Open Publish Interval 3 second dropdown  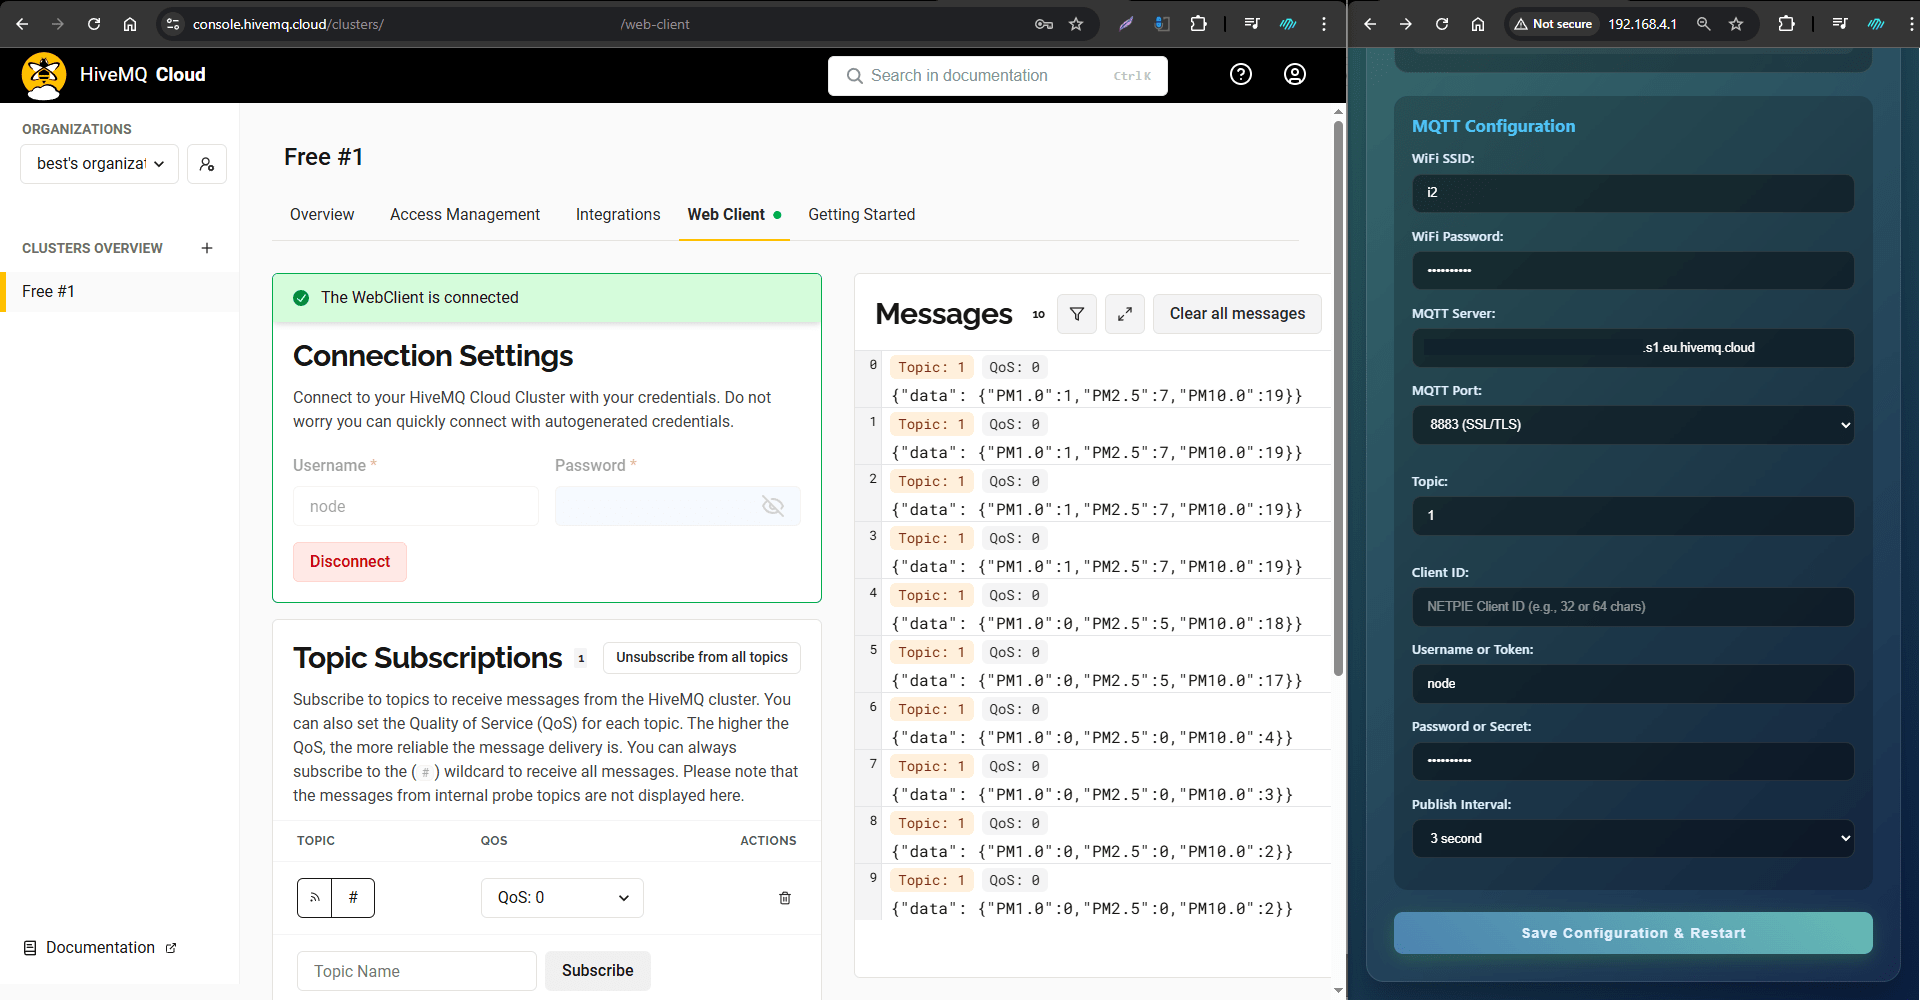pos(1633,839)
